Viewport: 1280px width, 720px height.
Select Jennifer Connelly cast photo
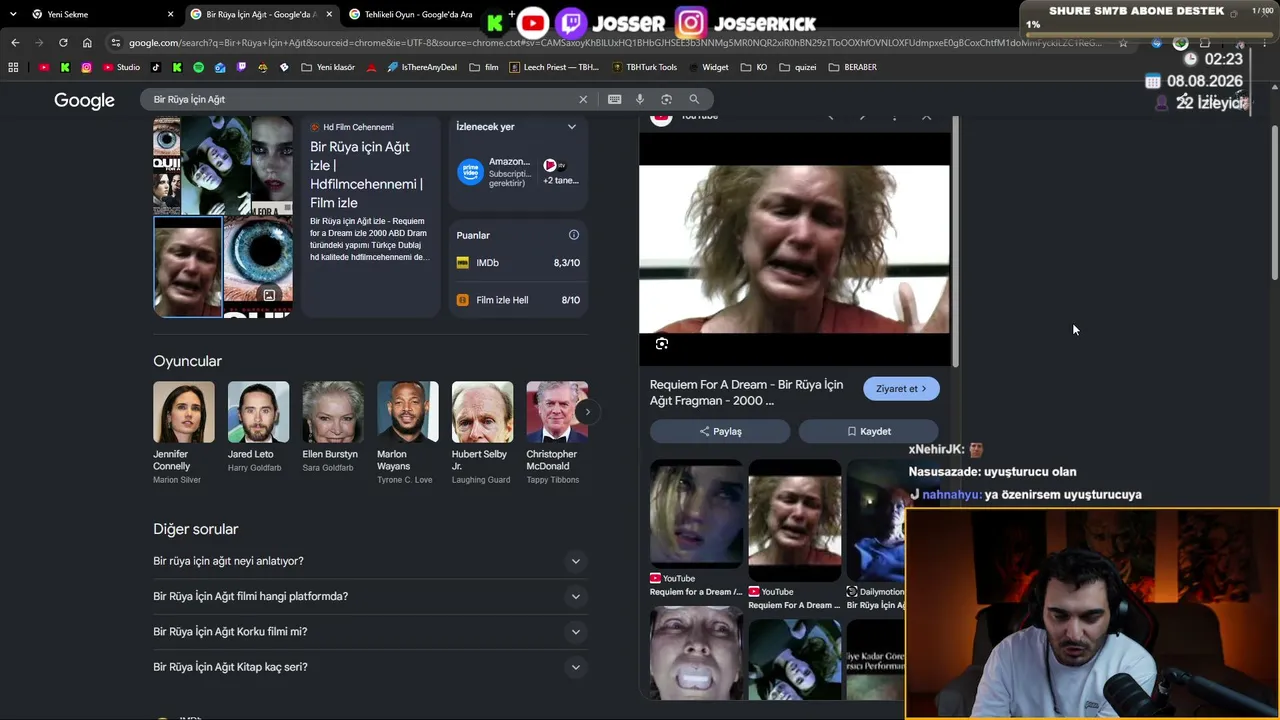[184, 412]
